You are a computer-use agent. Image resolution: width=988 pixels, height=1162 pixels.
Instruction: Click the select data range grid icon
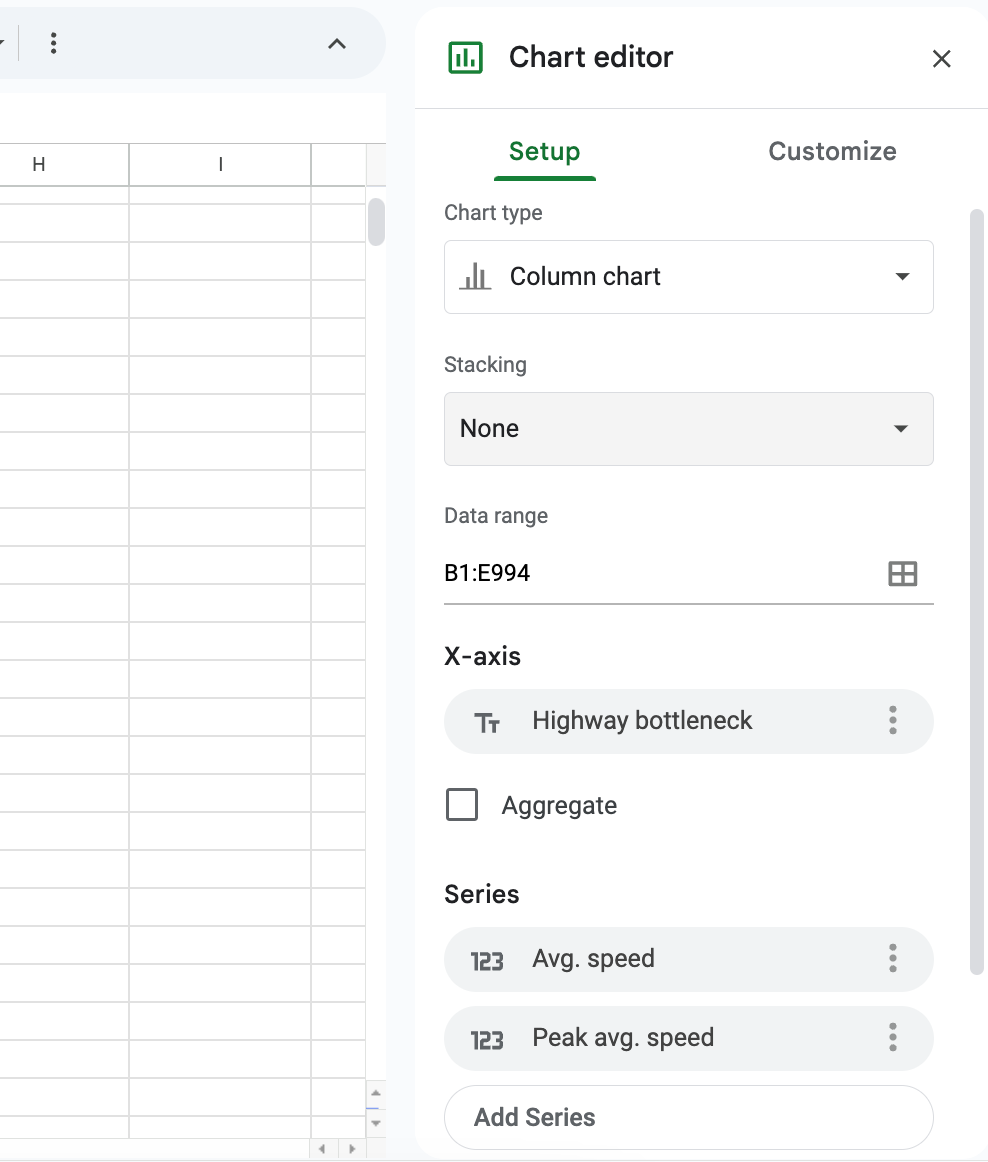[902, 574]
